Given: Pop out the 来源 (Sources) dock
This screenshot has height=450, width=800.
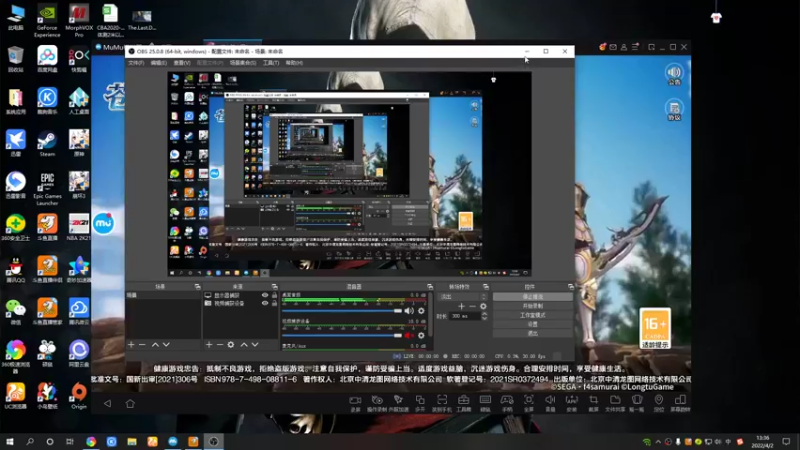Looking at the screenshot, I should 274,287.
